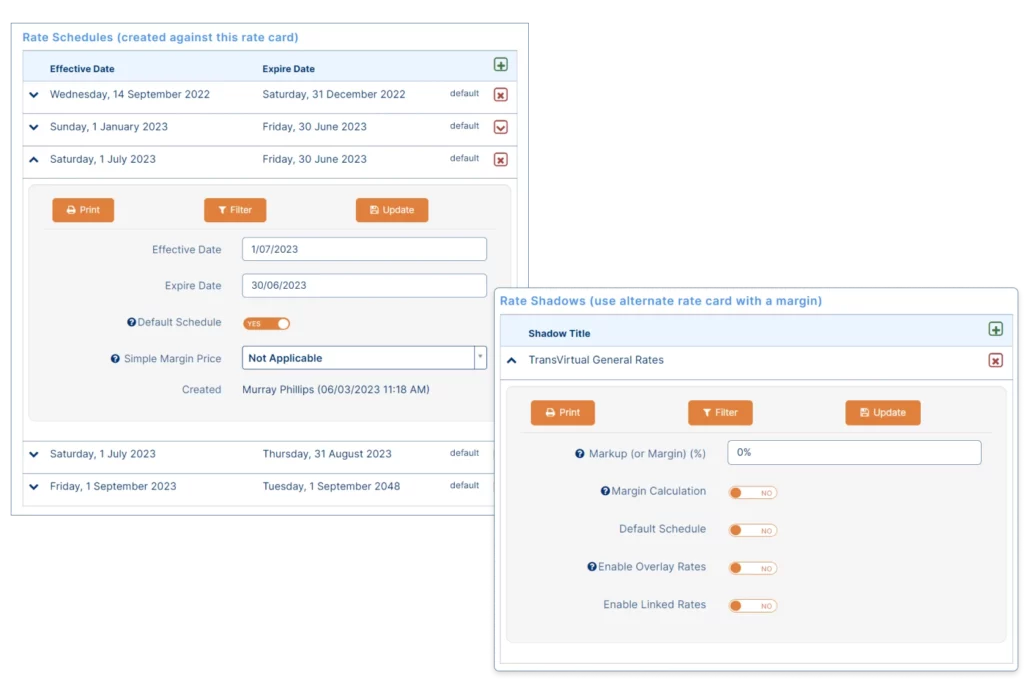Delete the TransVirtual General Rates shadow
This screenshot has height=684, width=1024.
coord(996,360)
